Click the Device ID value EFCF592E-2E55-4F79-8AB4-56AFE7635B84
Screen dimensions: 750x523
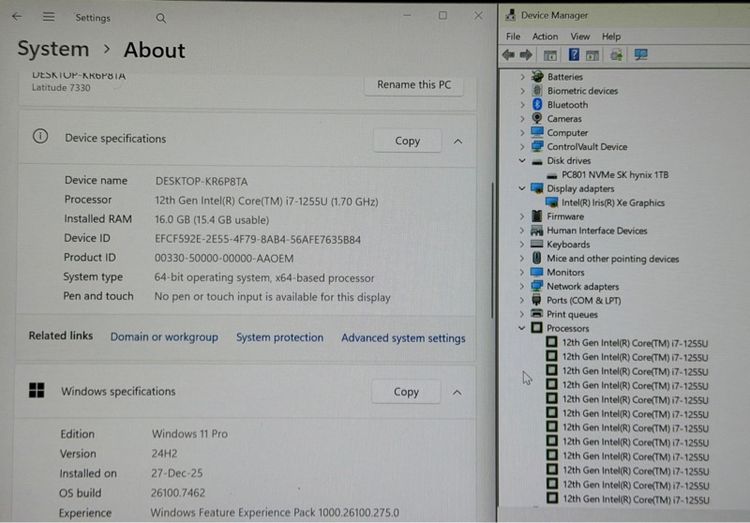click(258, 239)
